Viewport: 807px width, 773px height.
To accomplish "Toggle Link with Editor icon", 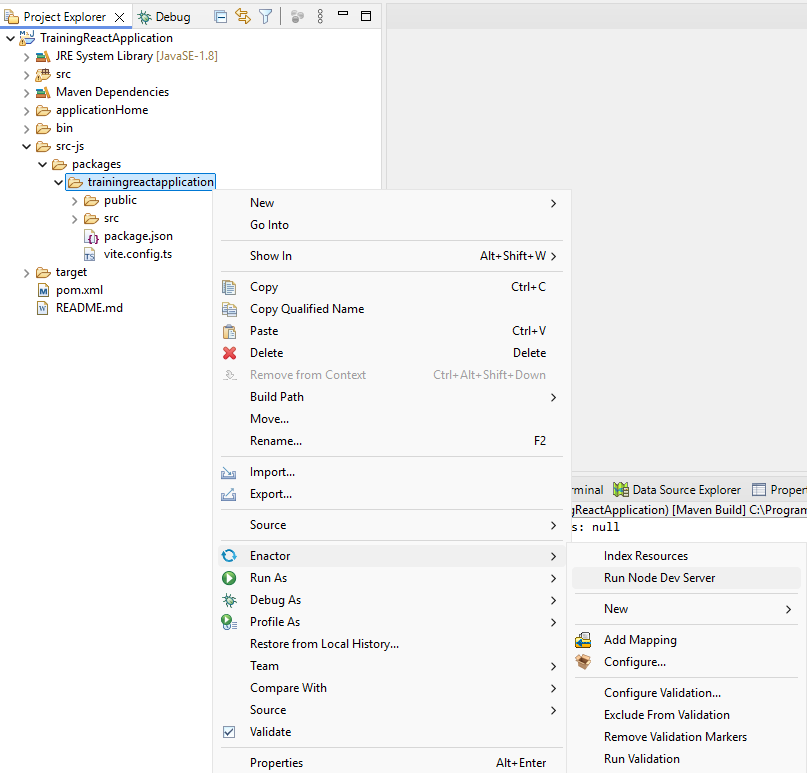I will point(243,17).
